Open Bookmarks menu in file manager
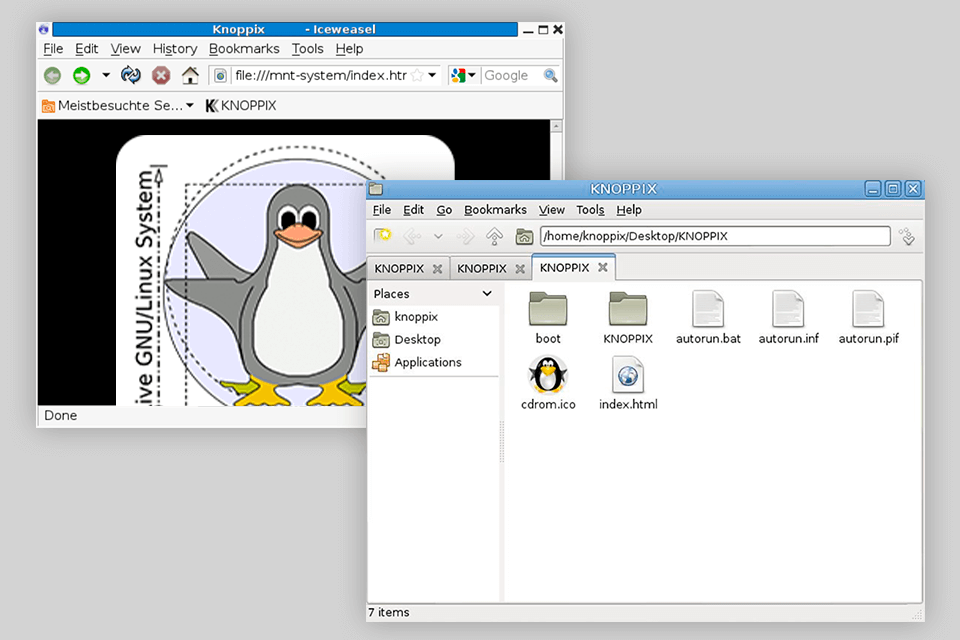 tap(495, 209)
